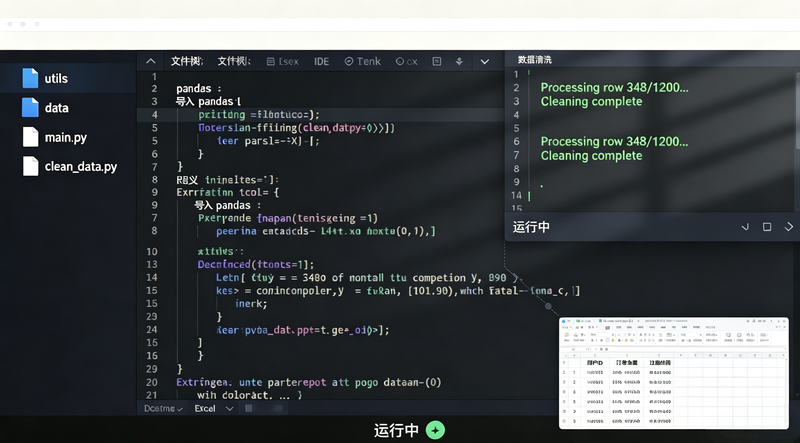Click the right chevron in 运行中 panel header
This screenshot has height=443, width=800.
point(789,227)
